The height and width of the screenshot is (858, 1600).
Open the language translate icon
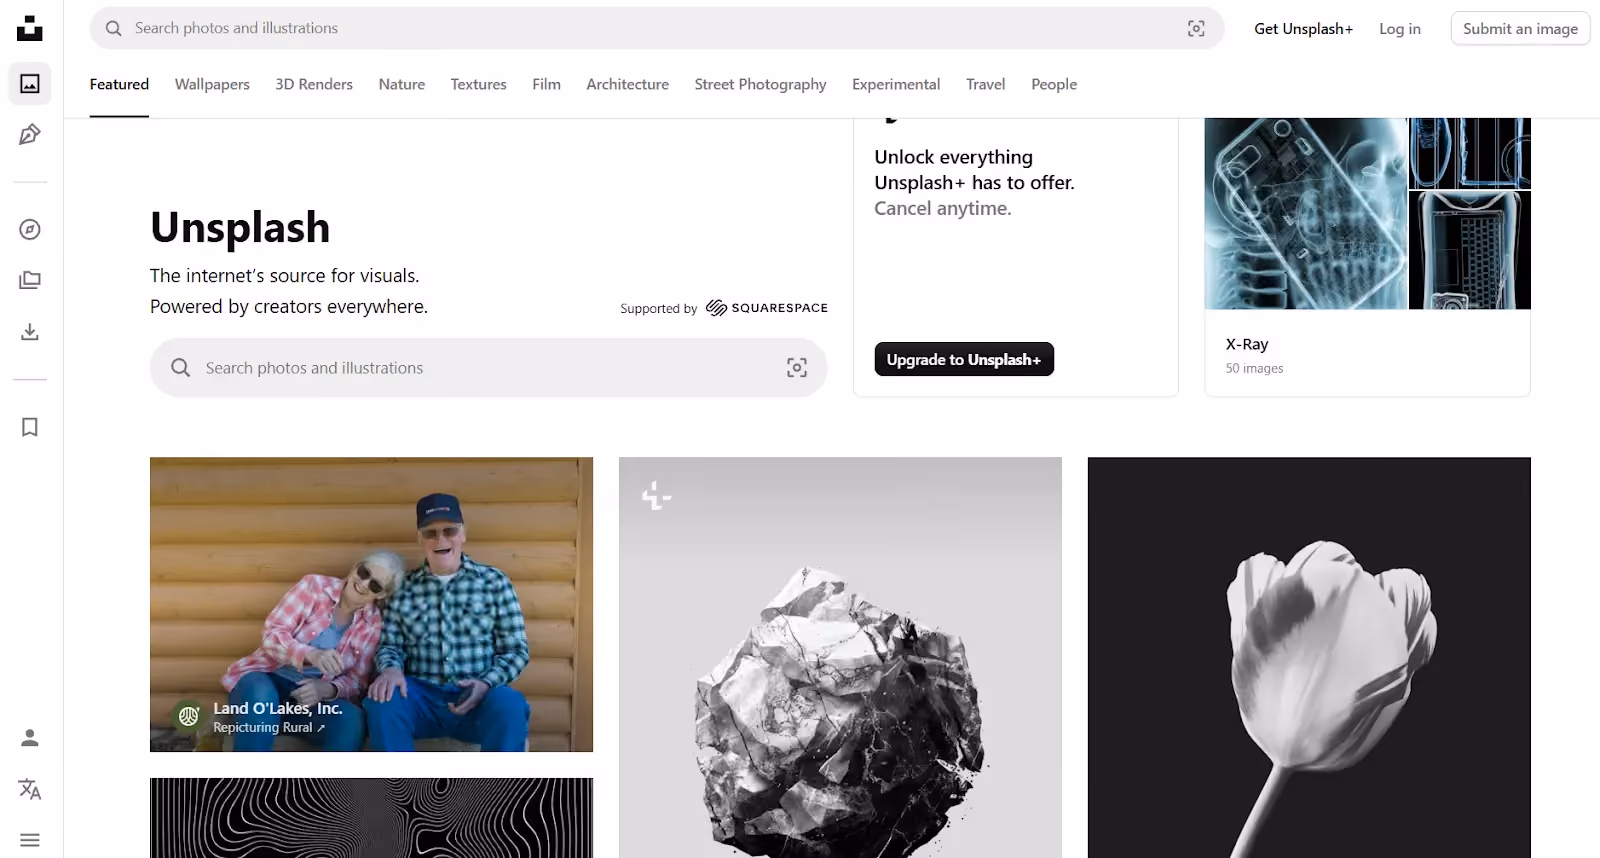click(30, 789)
